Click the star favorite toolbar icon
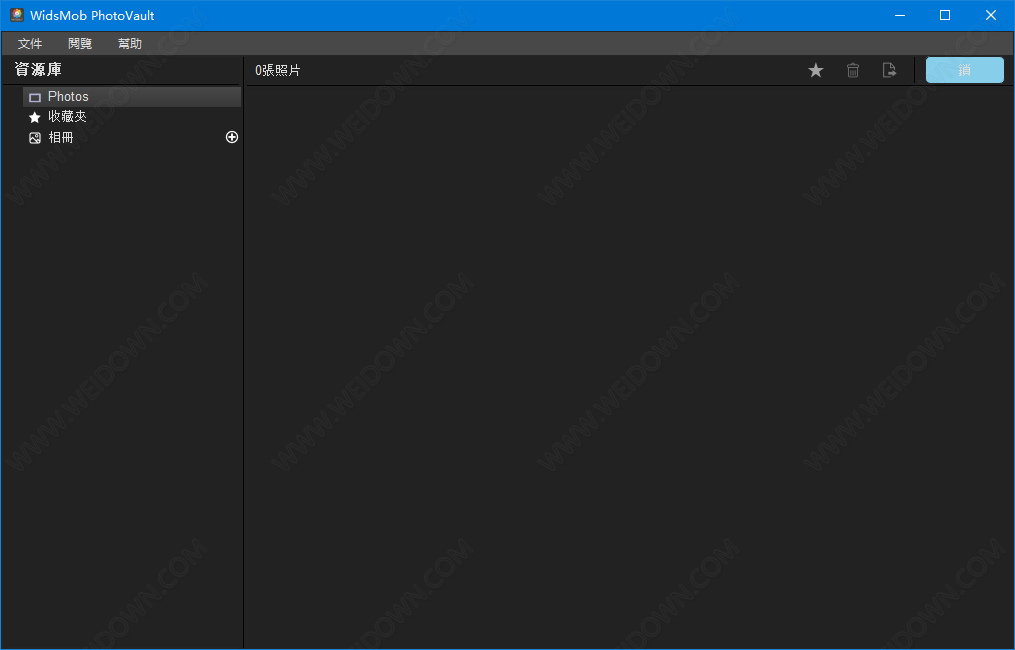The height and width of the screenshot is (650, 1015). 816,71
